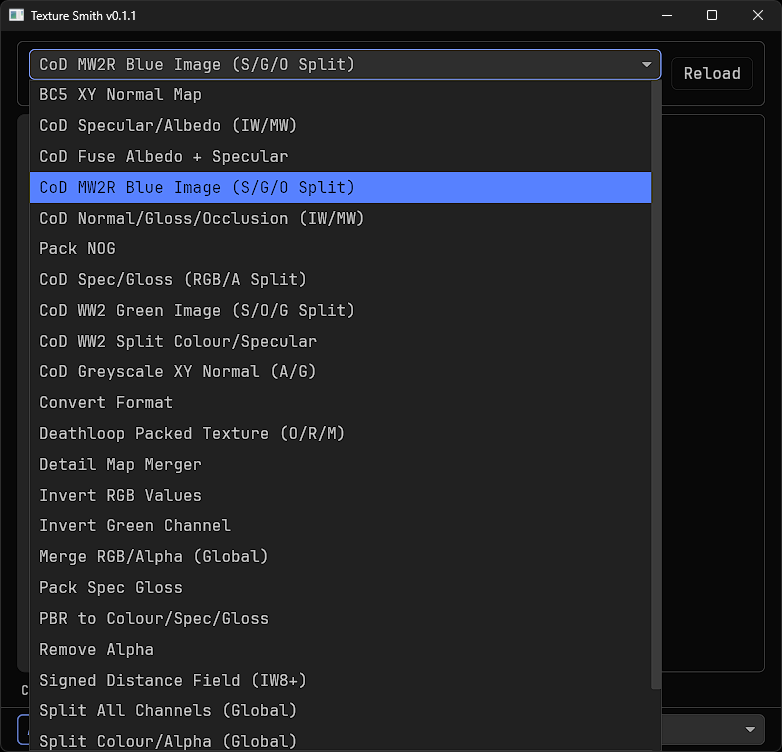782x752 pixels.
Task: Pick Invert Green Channel option
Action: coord(341,526)
